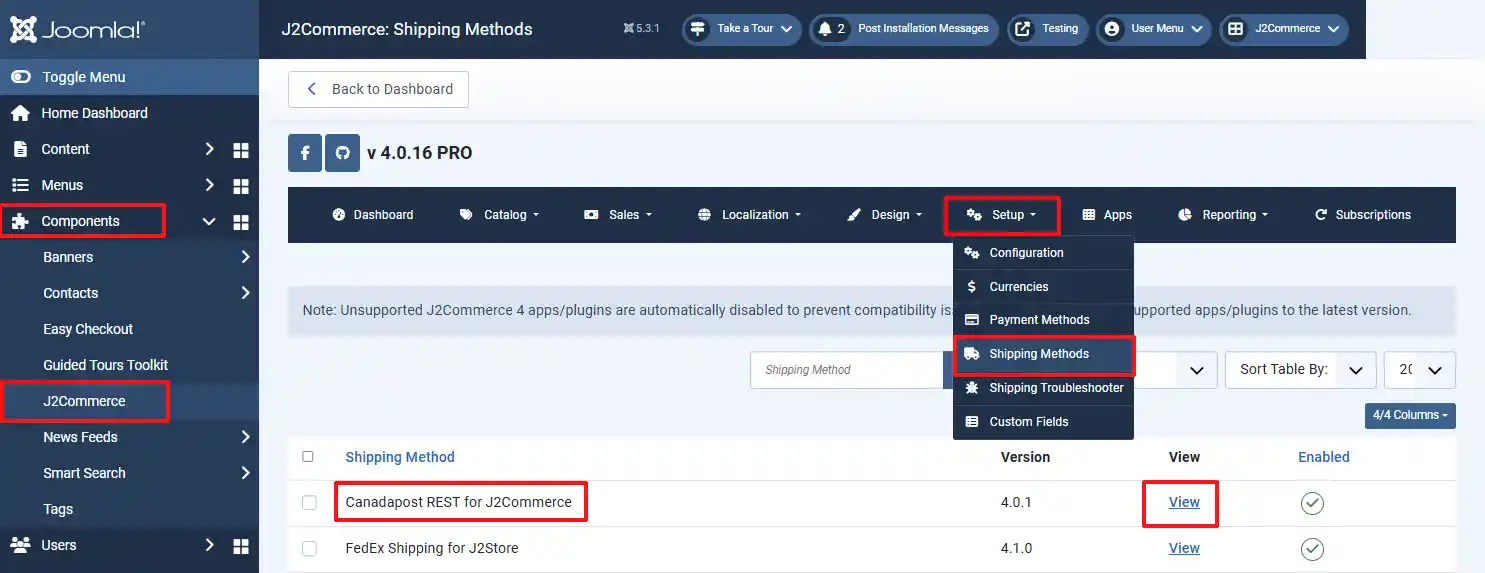Image resolution: width=1485 pixels, height=573 pixels.
Task: Open the User Menu dropdown
Action: (x=1154, y=29)
